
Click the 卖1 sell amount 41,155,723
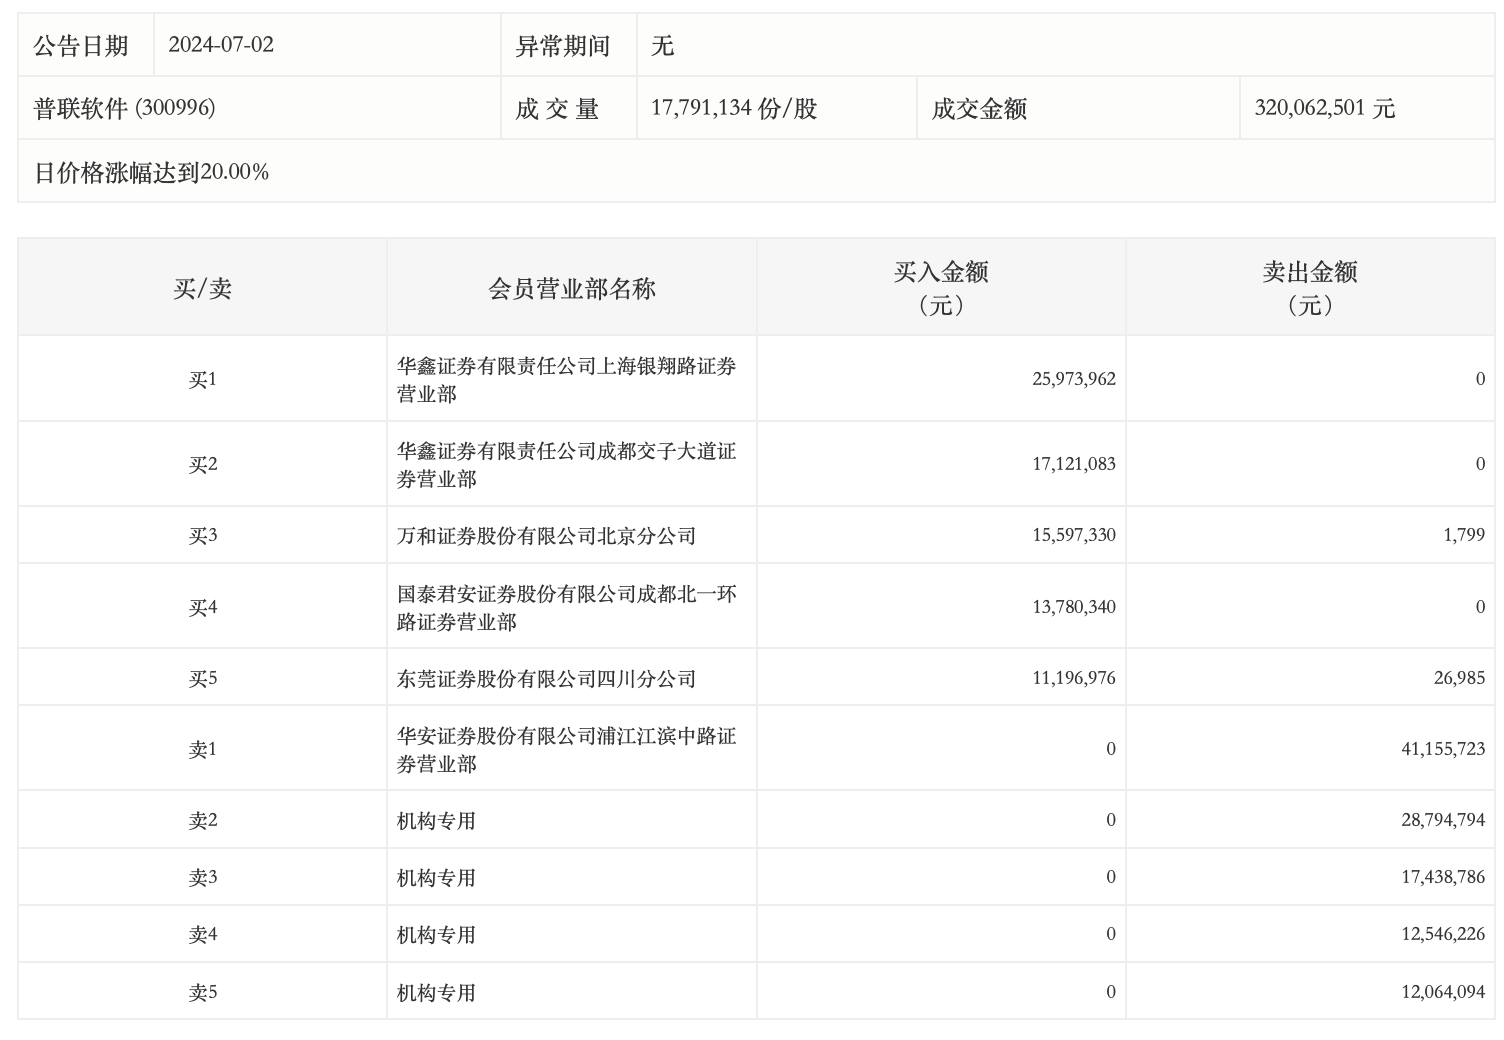tap(1442, 749)
